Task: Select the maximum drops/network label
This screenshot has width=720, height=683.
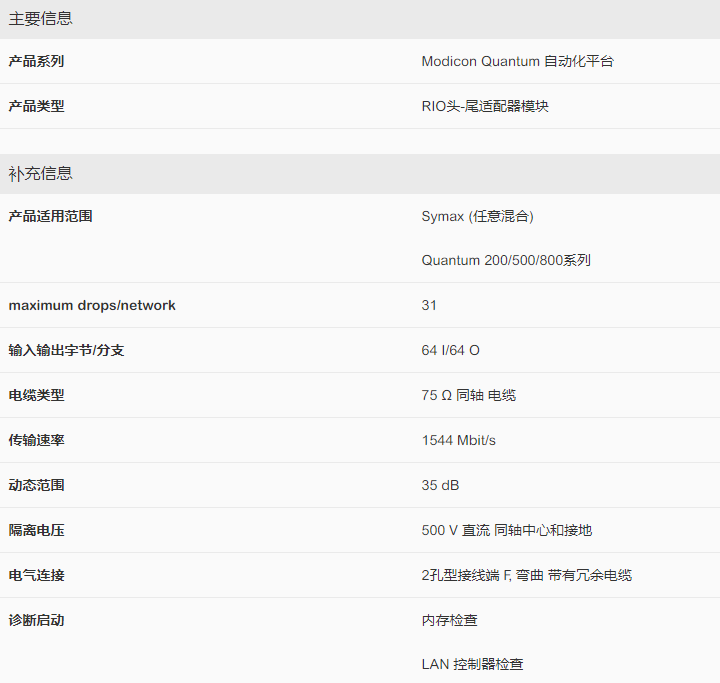Action: point(92,305)
